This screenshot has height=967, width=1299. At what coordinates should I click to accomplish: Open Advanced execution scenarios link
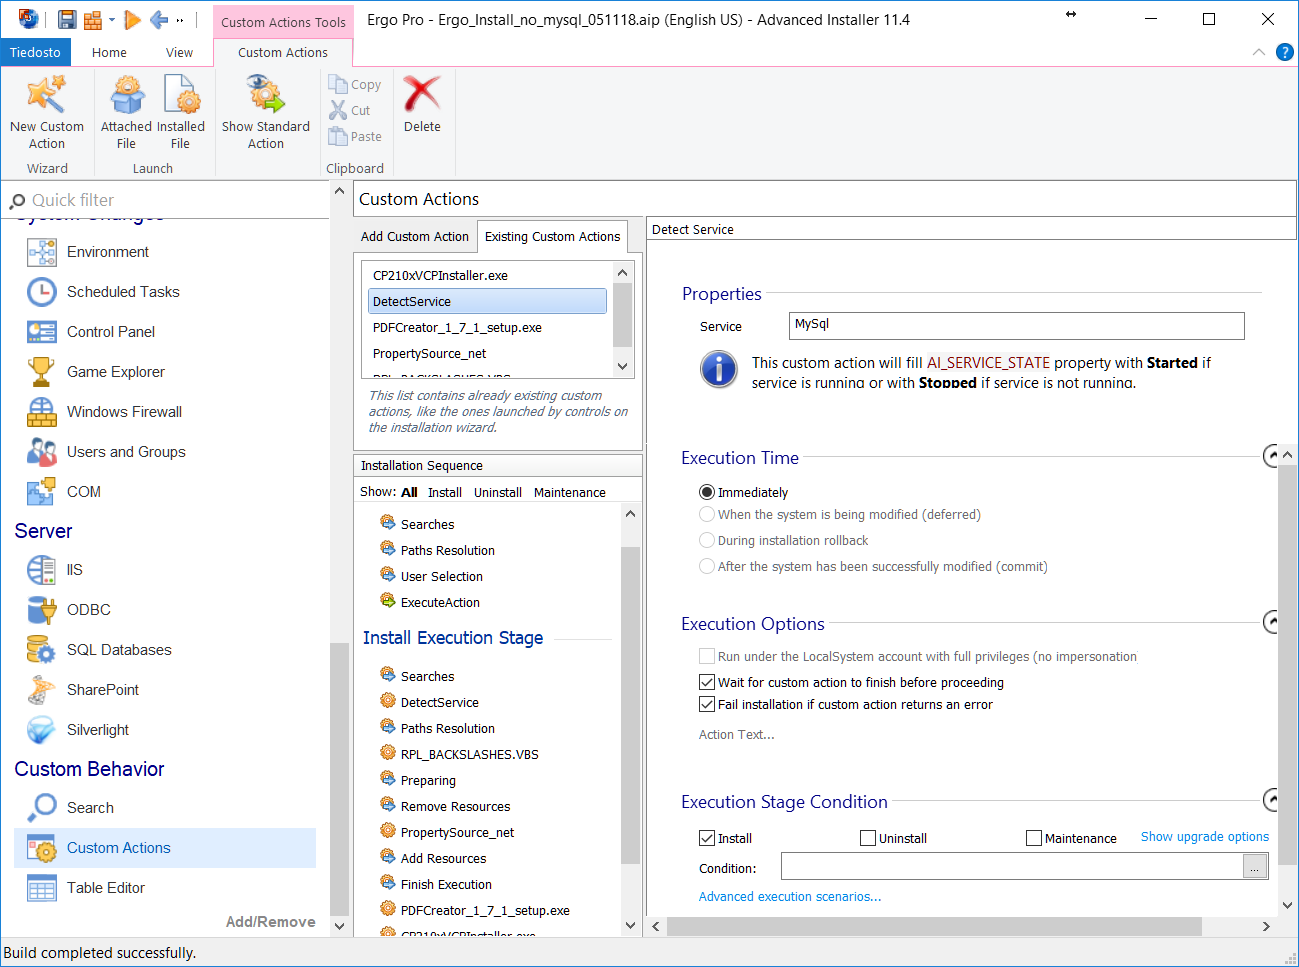790,896
